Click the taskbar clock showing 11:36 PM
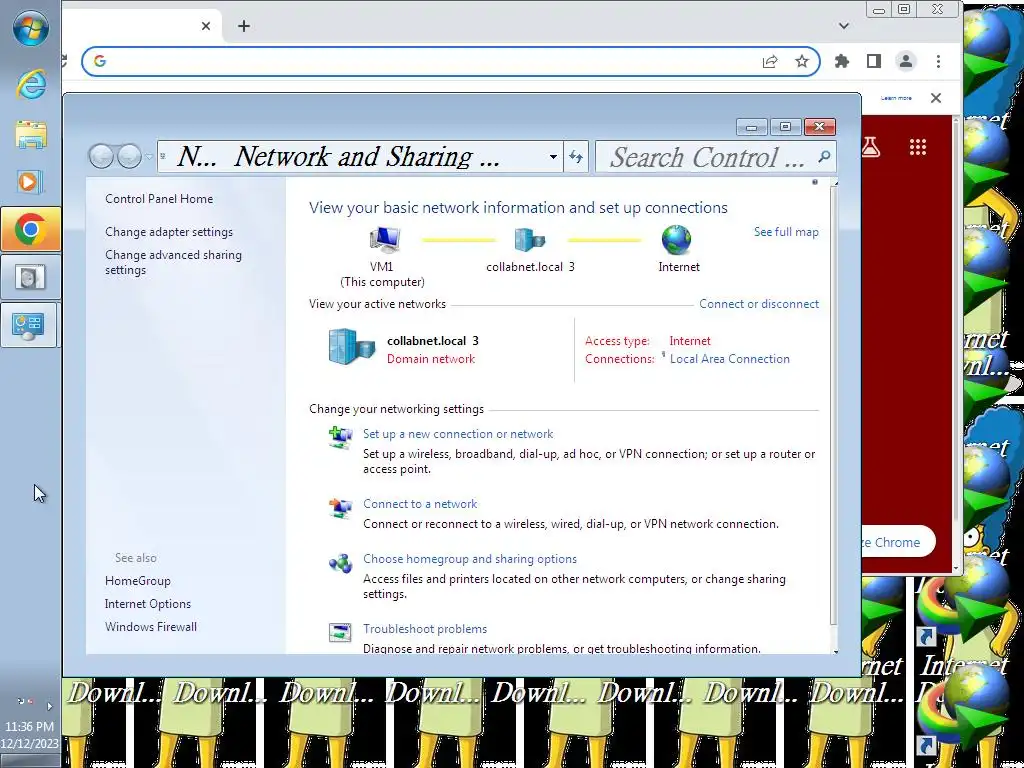The image size is (1024, 768). (29, 735)
